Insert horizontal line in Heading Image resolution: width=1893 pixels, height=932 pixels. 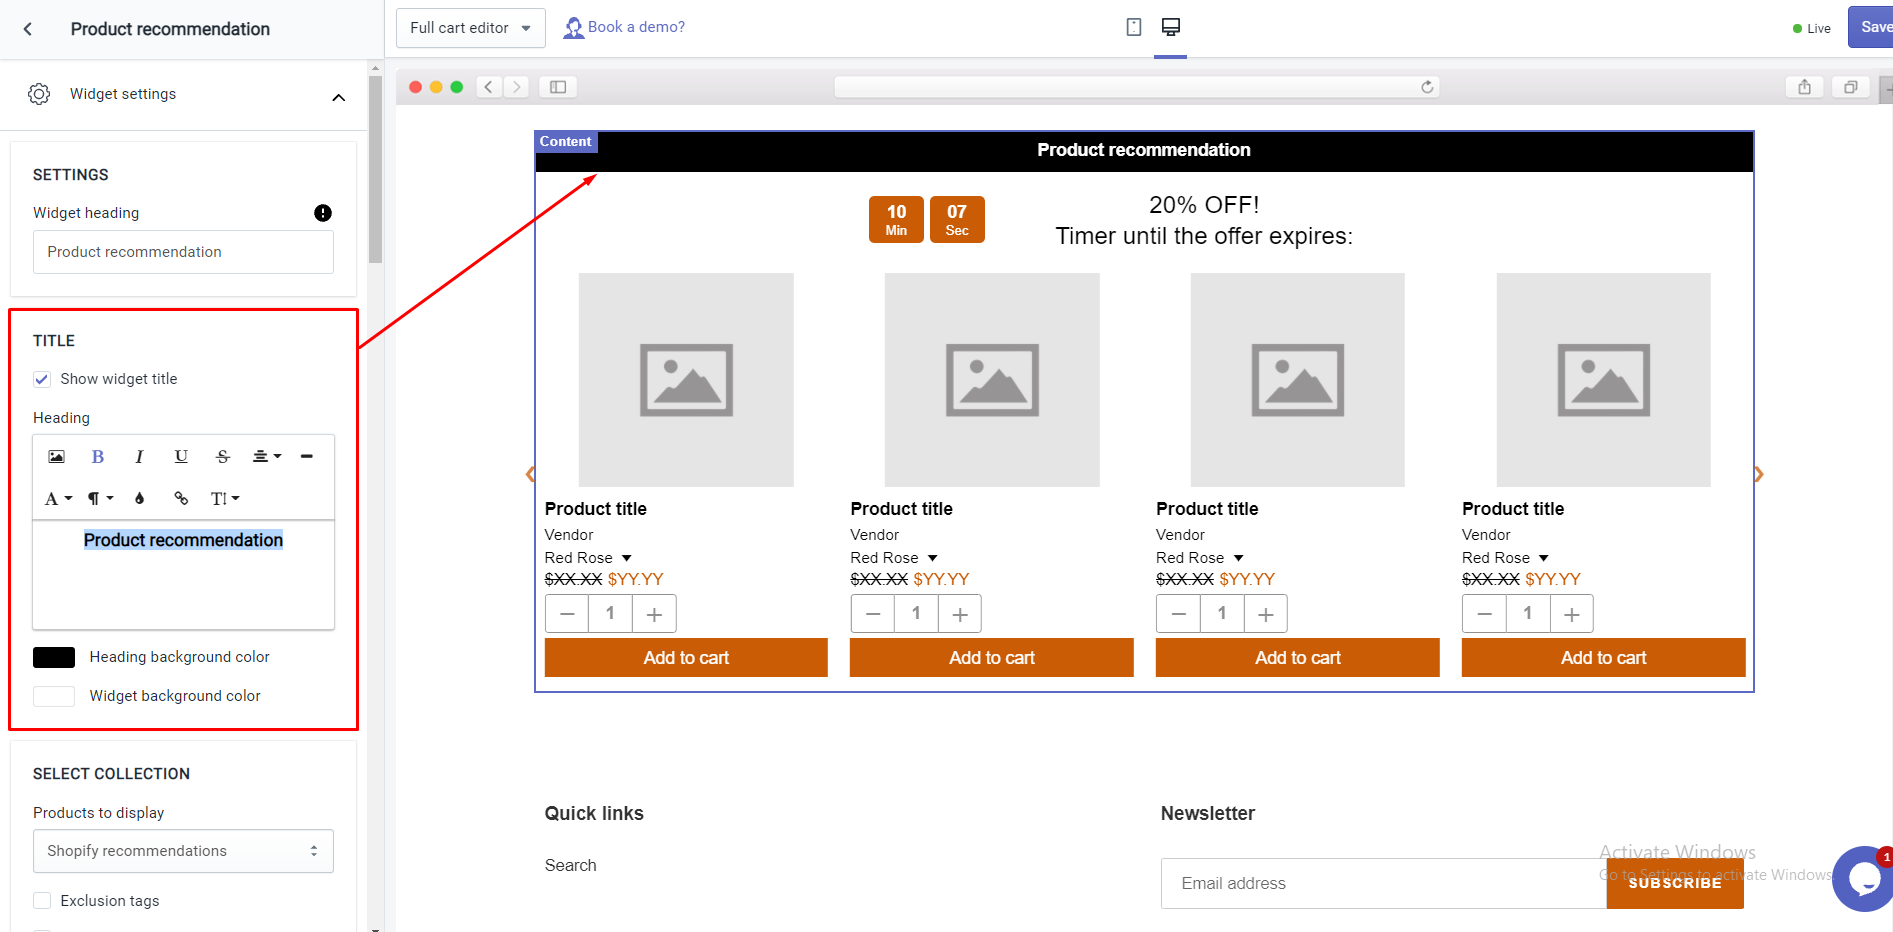(x=307, y=457)
